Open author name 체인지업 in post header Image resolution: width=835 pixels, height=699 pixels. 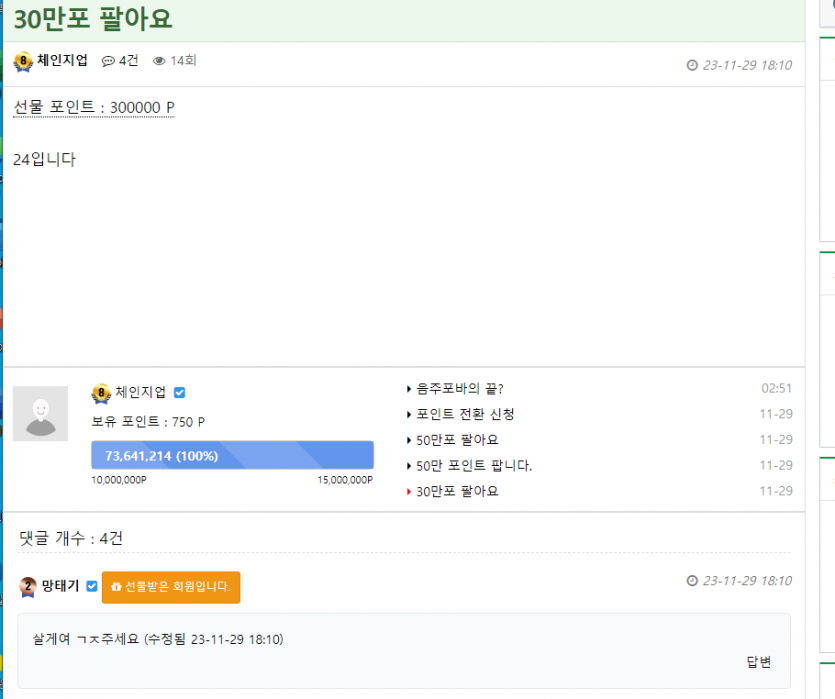[x=62, y=60]
